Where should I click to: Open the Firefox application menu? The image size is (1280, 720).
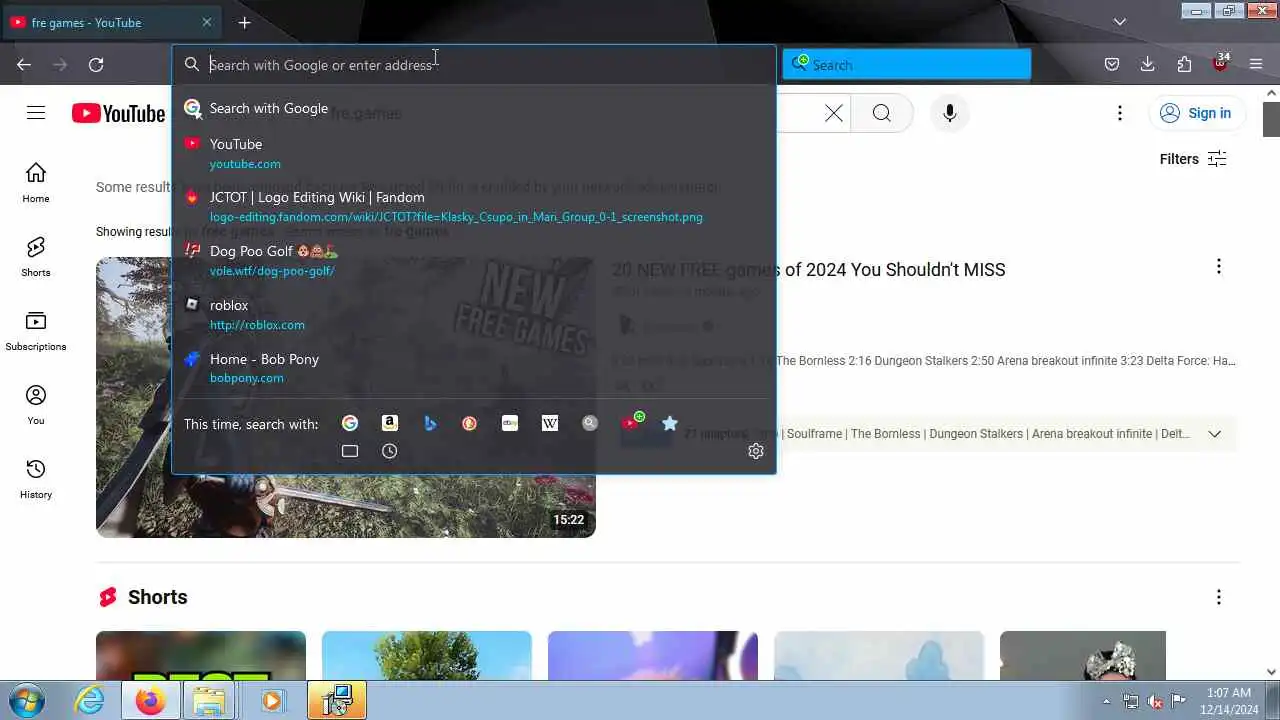pos(1256,65)
